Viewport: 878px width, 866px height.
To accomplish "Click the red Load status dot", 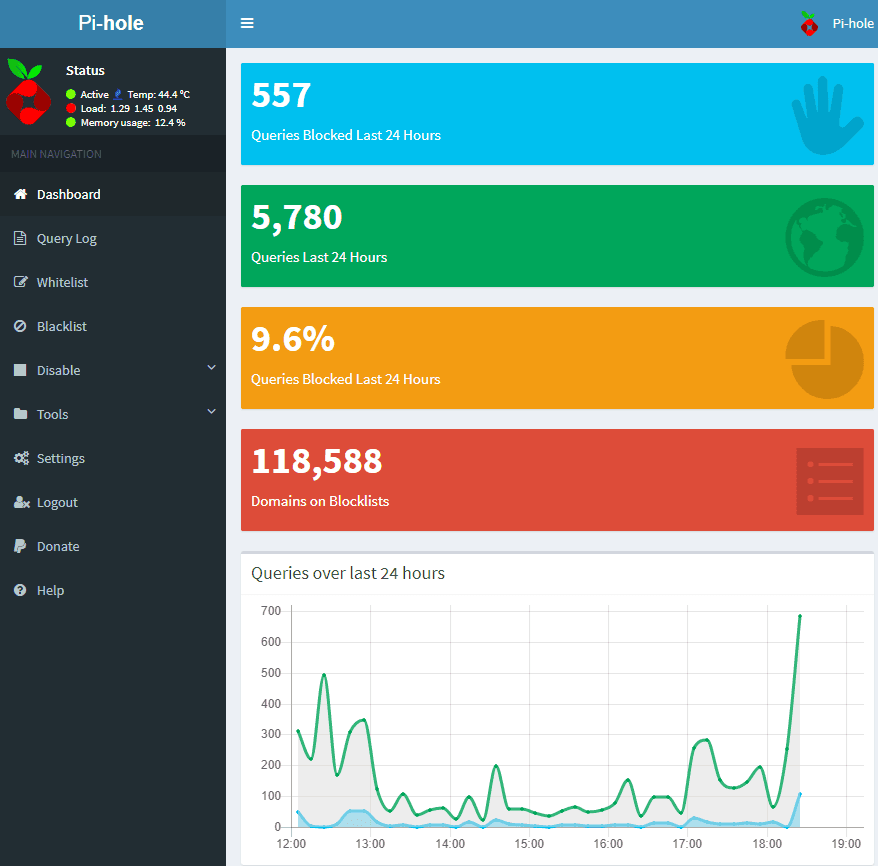I will click(71, 108).
